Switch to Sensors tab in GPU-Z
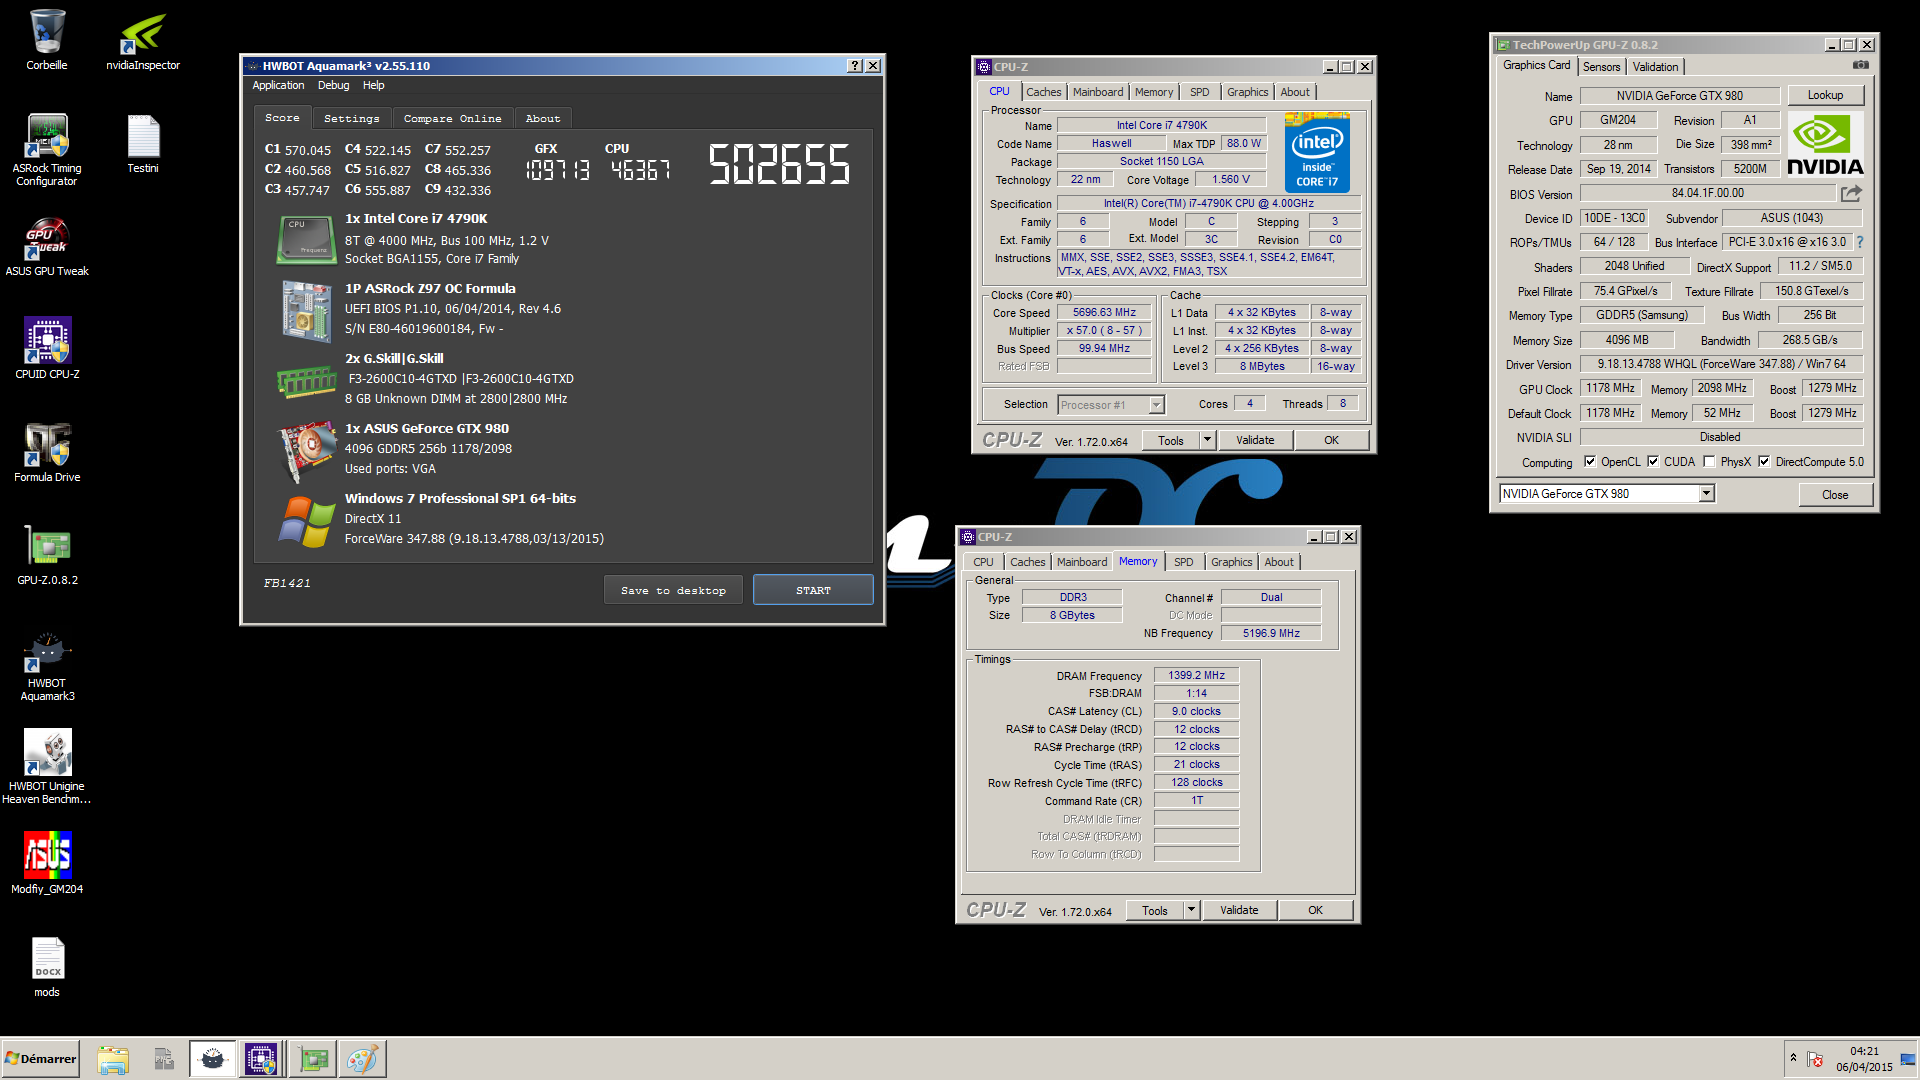Image resolution: width=1920 pixels, height=1080 pixels. 1601,67
